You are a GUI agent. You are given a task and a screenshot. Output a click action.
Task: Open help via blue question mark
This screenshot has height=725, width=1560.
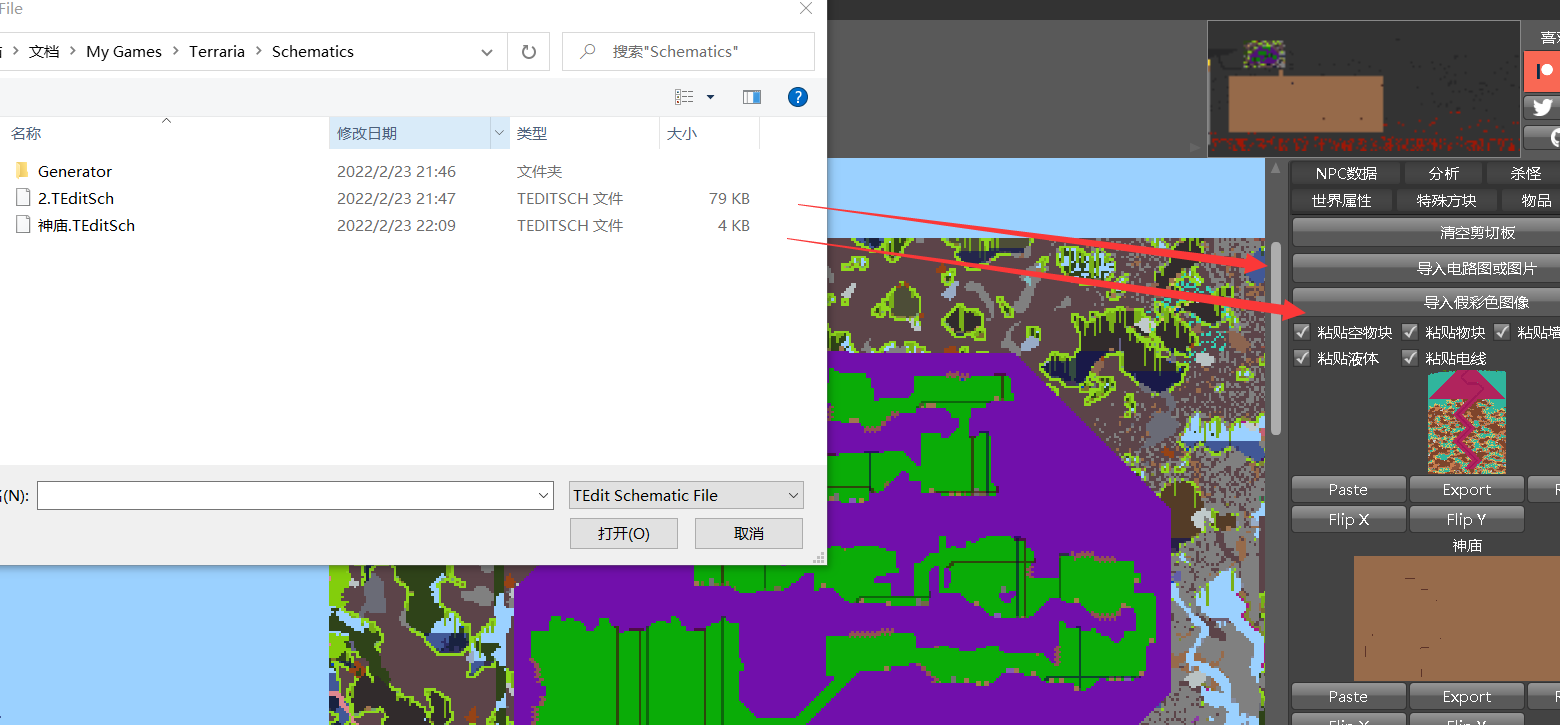point(797,97)
